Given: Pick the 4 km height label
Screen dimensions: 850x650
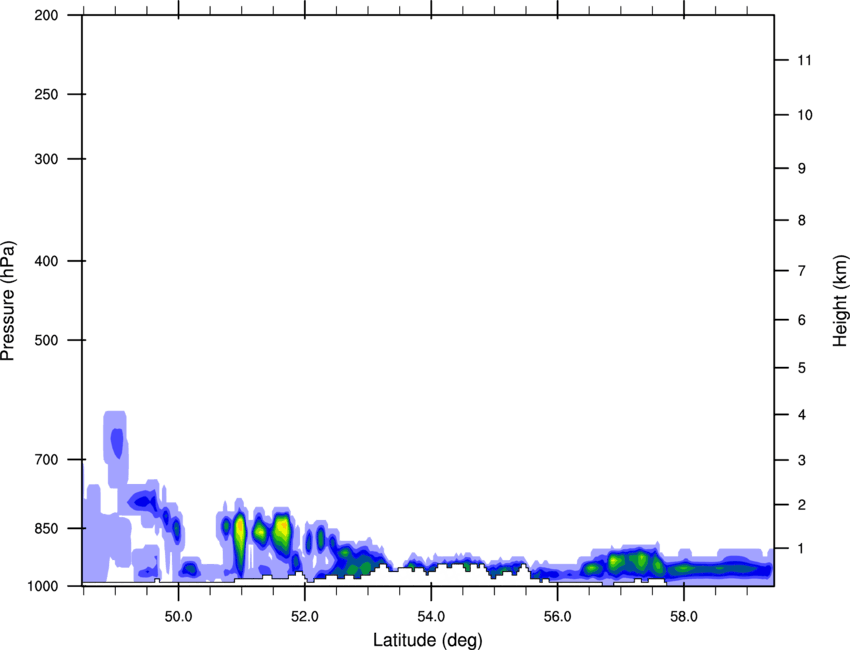Looking at the screenshot, I should (801, 415).
